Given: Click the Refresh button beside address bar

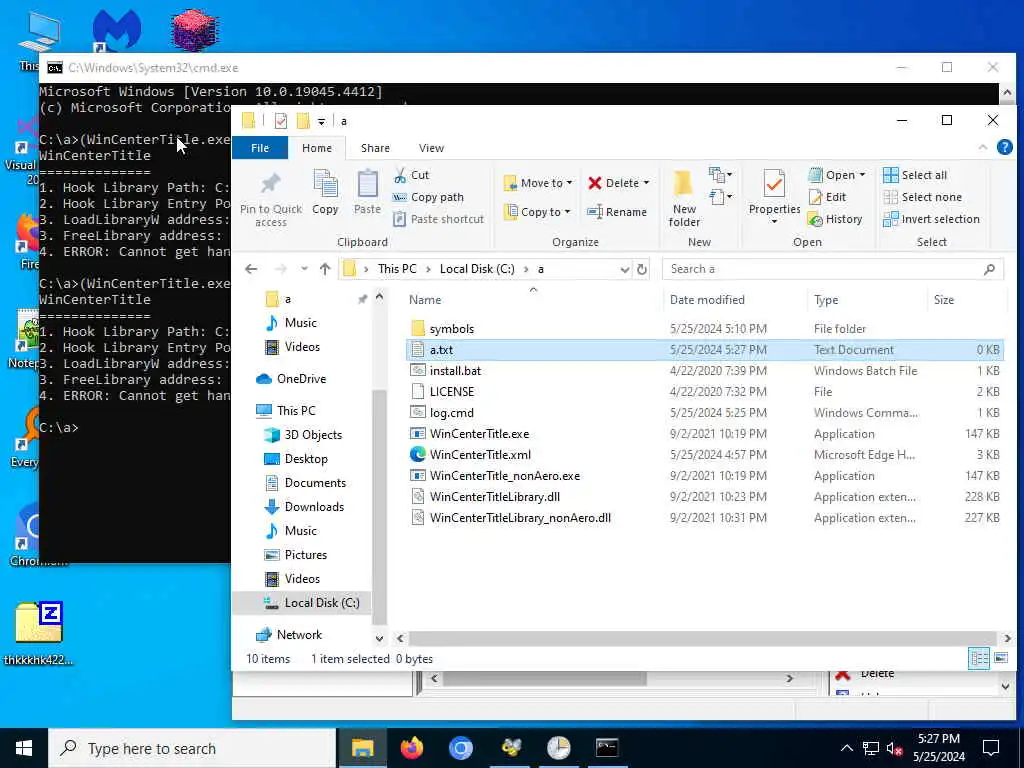Looking at the screenshot, I should [x=642, y=269].
